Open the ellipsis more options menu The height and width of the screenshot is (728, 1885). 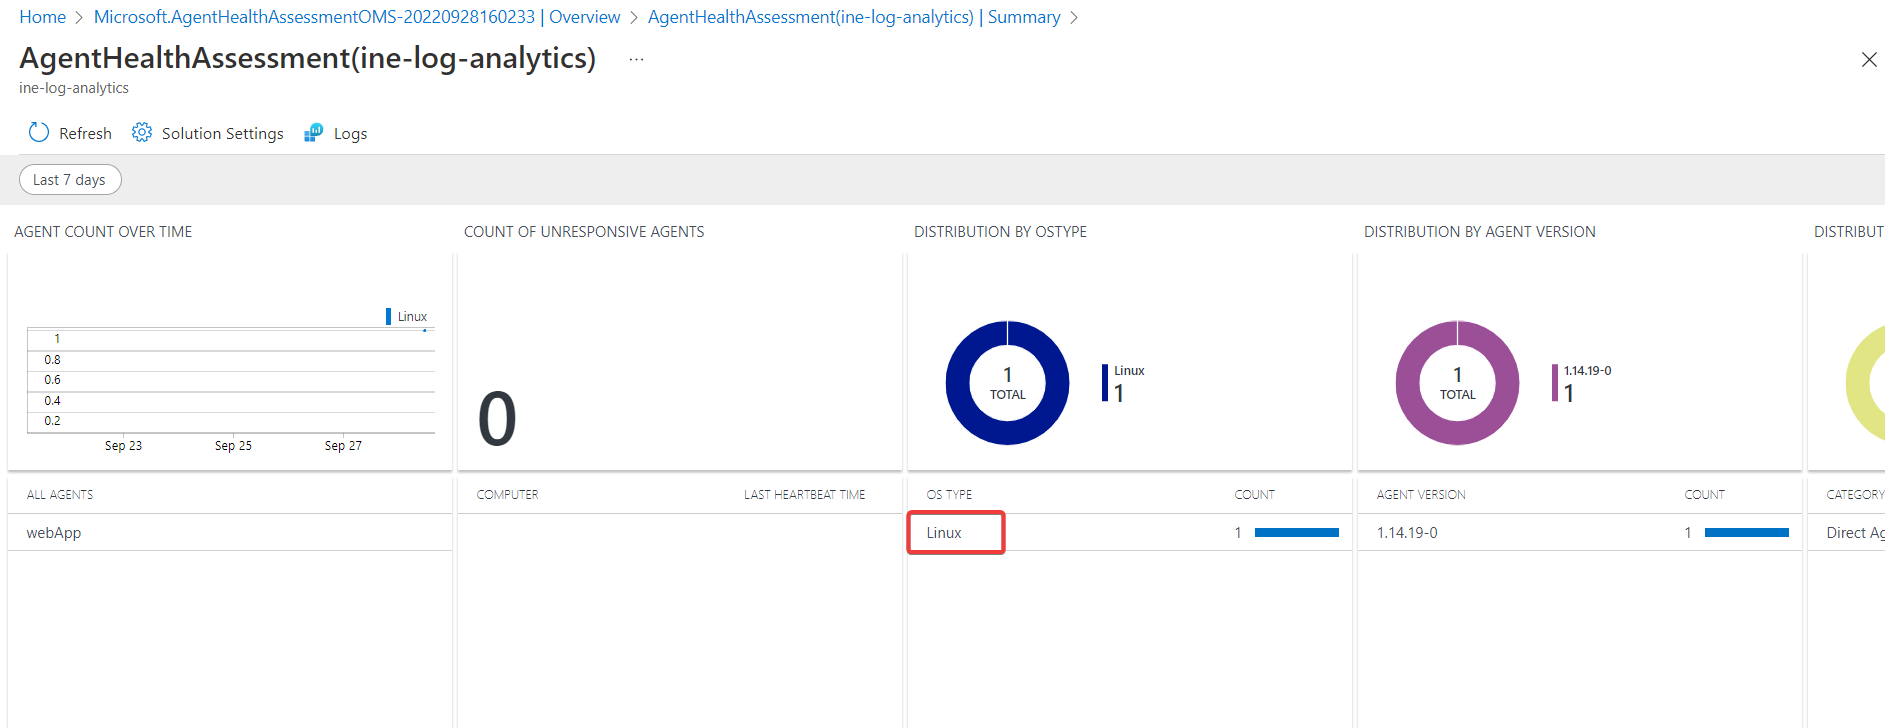636,60
